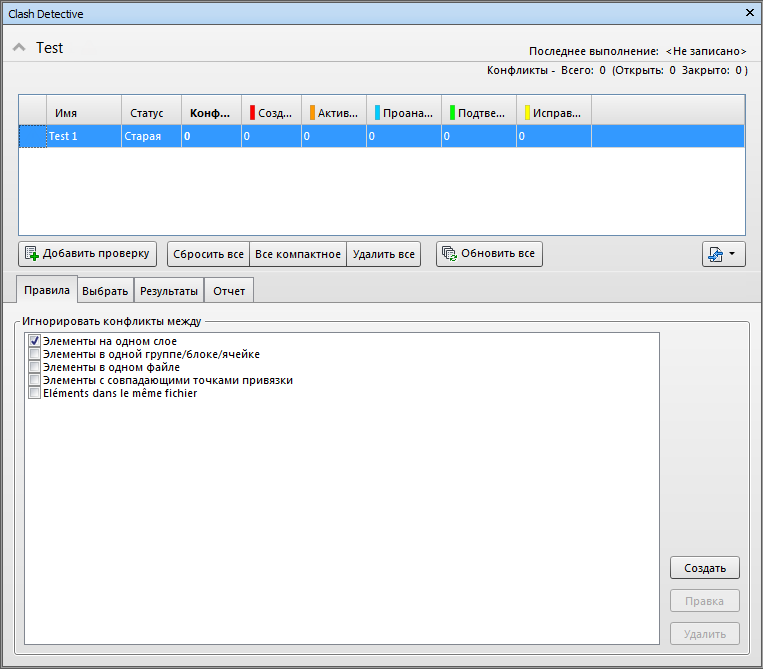Viewport: 763px width, 669px height.
Task: Click the Создать rule button
Action: tap(705, 568)
